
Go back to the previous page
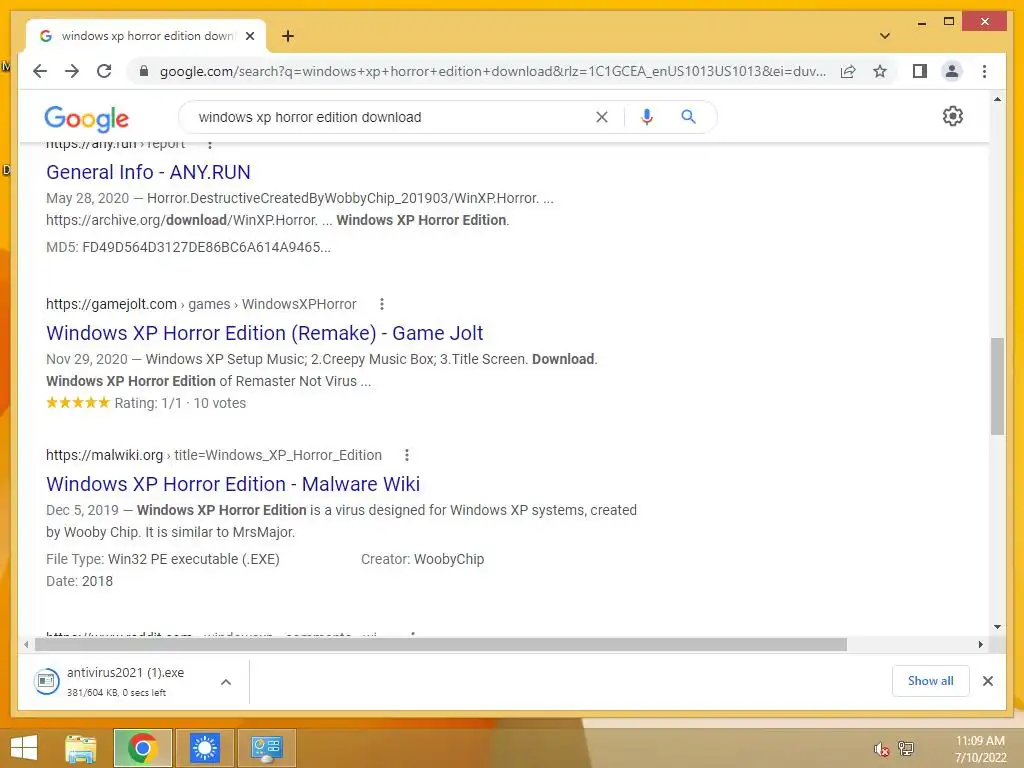pos(40,71)
